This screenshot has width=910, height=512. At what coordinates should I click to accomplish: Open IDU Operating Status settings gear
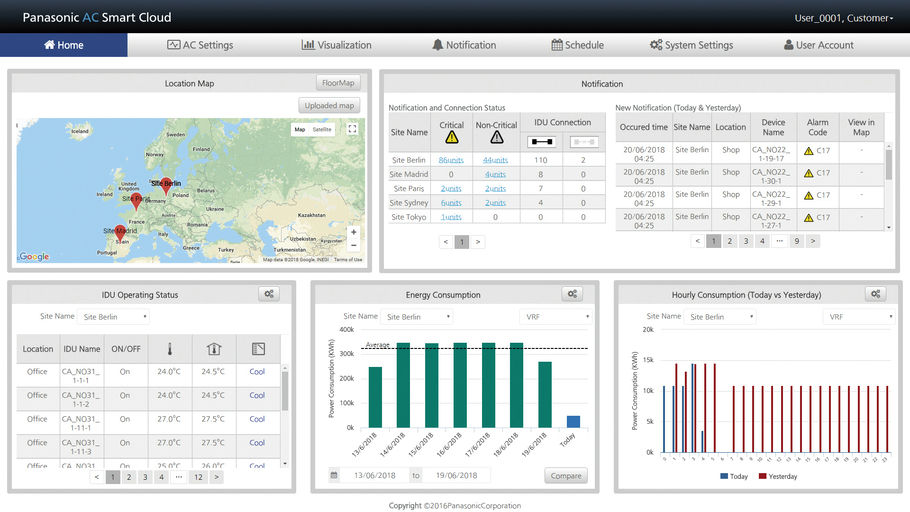pyautogui.click(x=268, y=294)
